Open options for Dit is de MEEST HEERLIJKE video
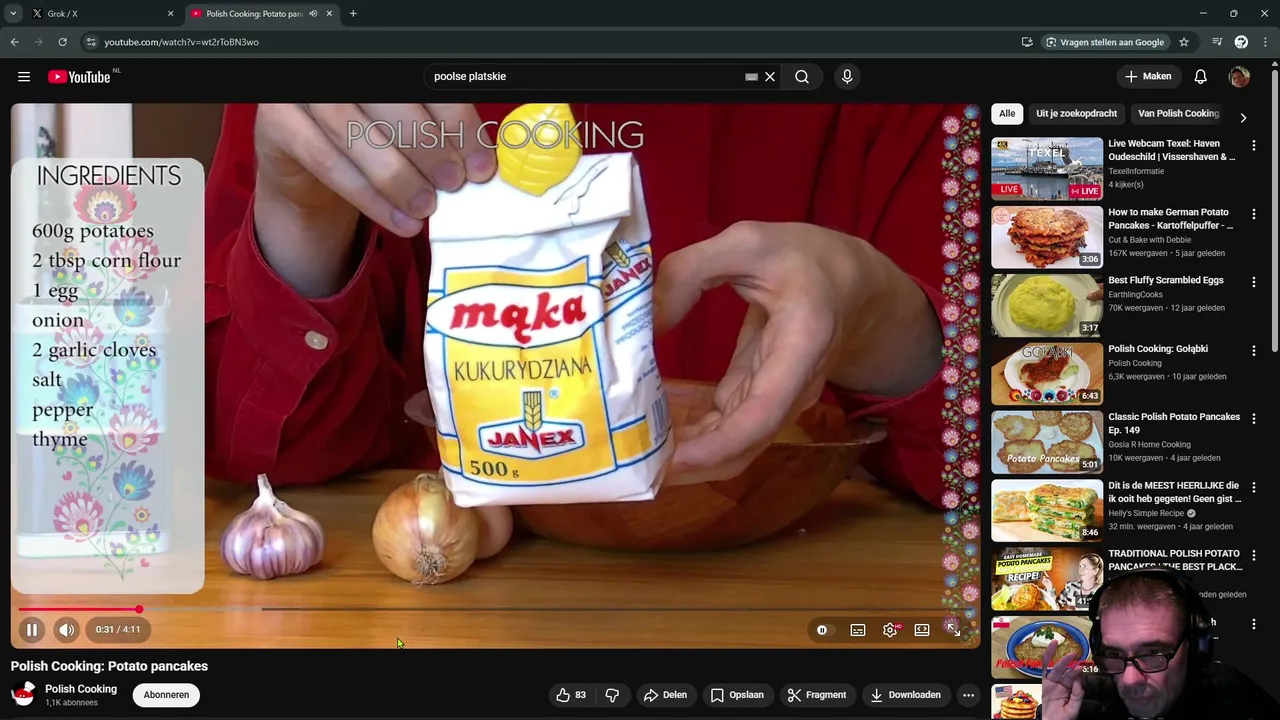 (1254, 487)
